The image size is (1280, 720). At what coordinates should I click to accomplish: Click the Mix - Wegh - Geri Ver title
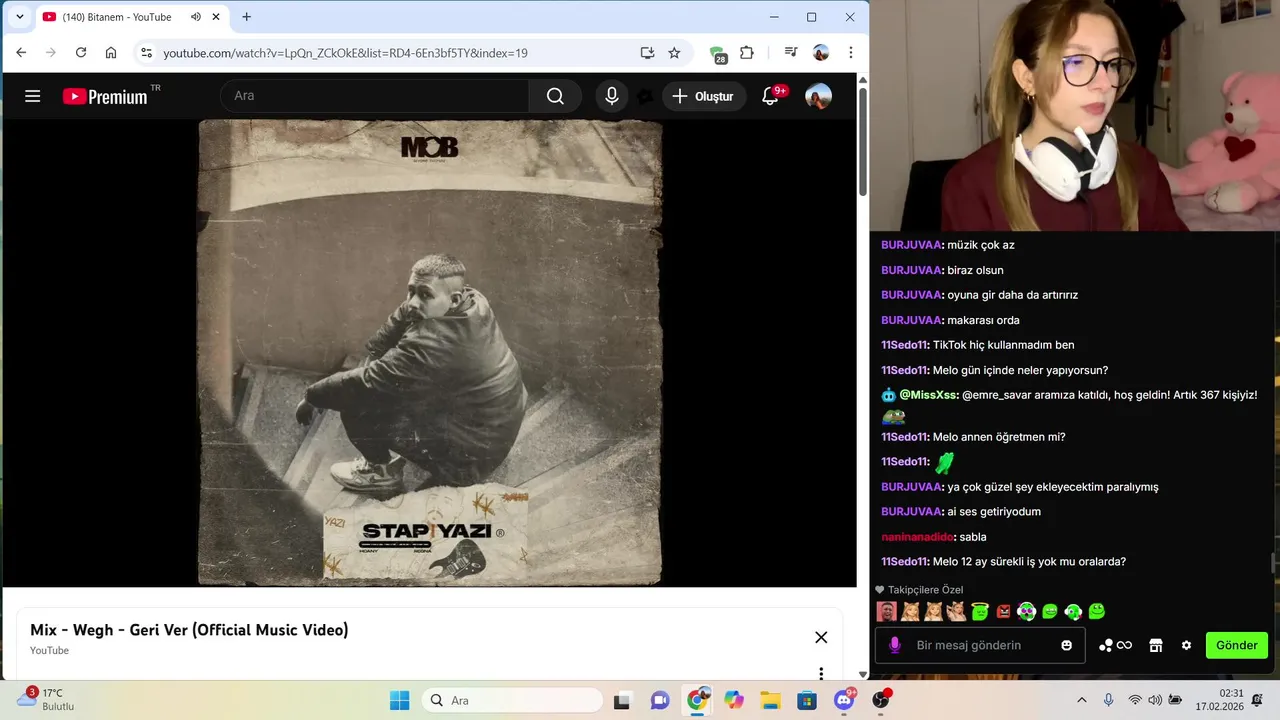click(189, 630)
